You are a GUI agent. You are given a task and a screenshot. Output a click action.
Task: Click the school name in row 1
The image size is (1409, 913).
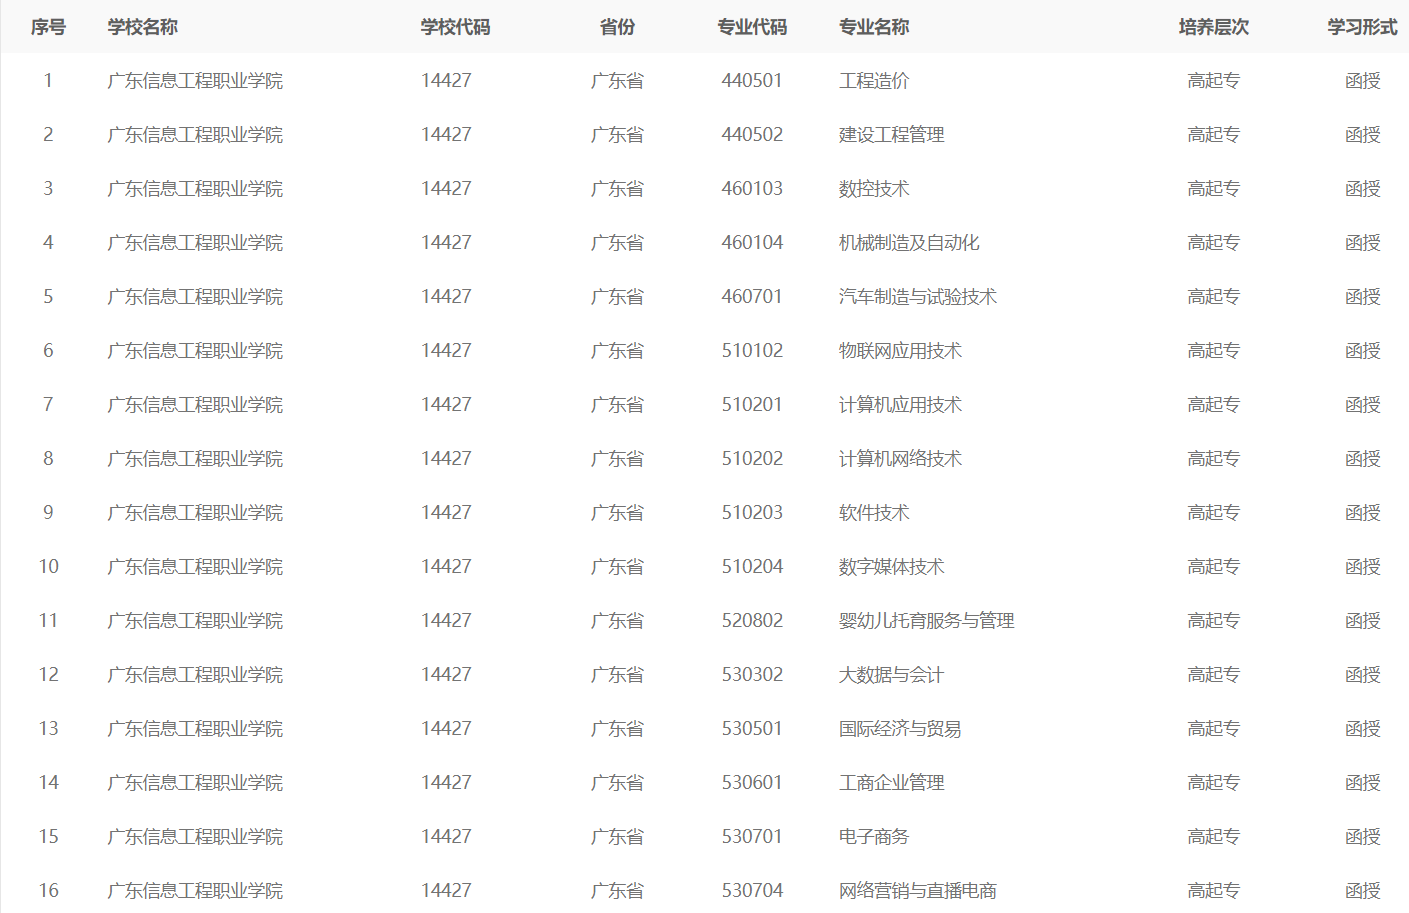(x=195, y=81)
